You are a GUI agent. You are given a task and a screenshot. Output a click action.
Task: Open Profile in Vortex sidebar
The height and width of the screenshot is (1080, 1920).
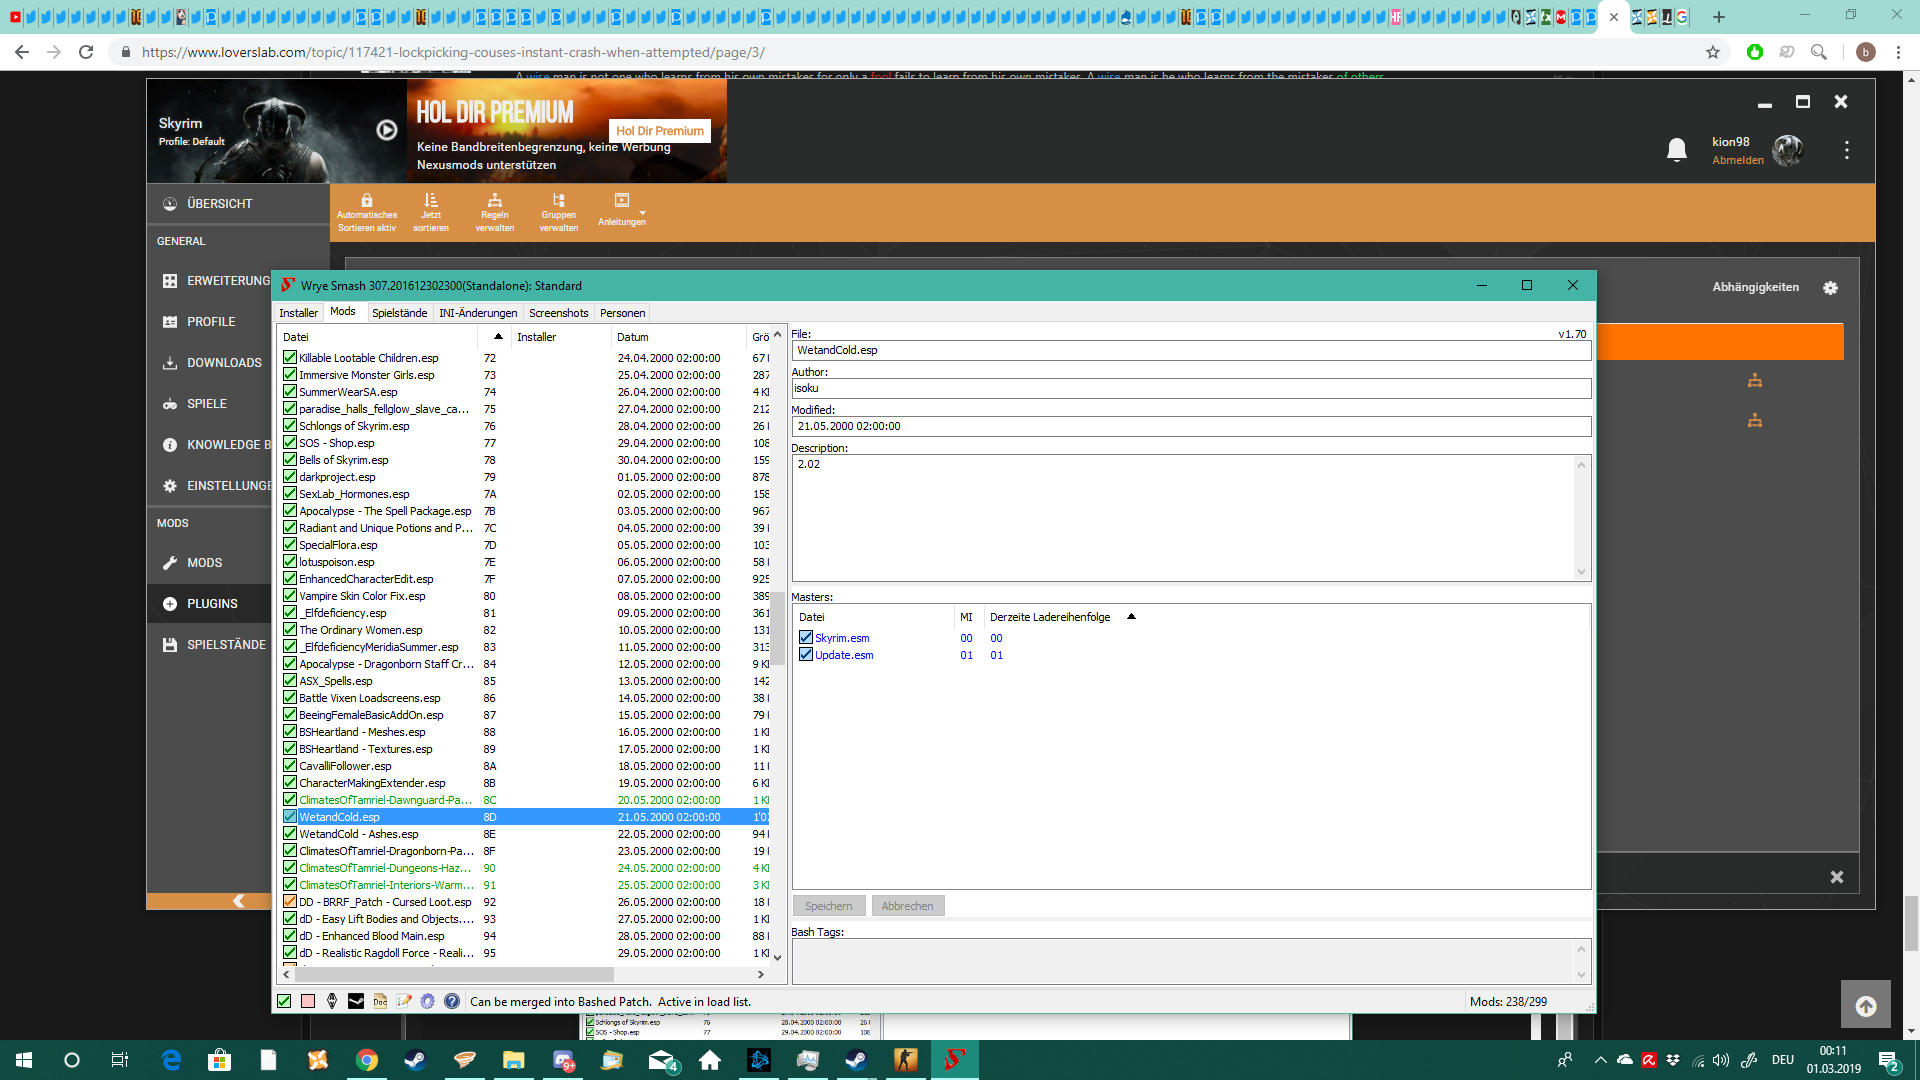coord(210,322)
